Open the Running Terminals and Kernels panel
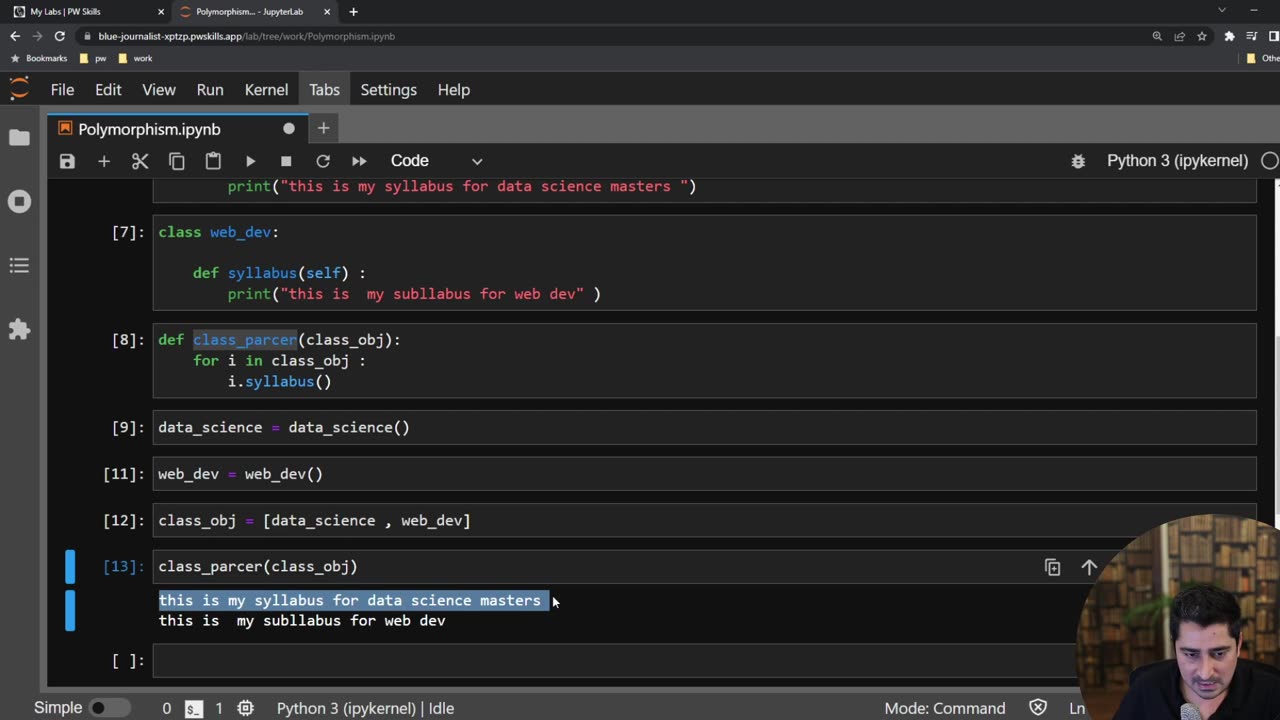1280x720 pixels. coord(19,201)
